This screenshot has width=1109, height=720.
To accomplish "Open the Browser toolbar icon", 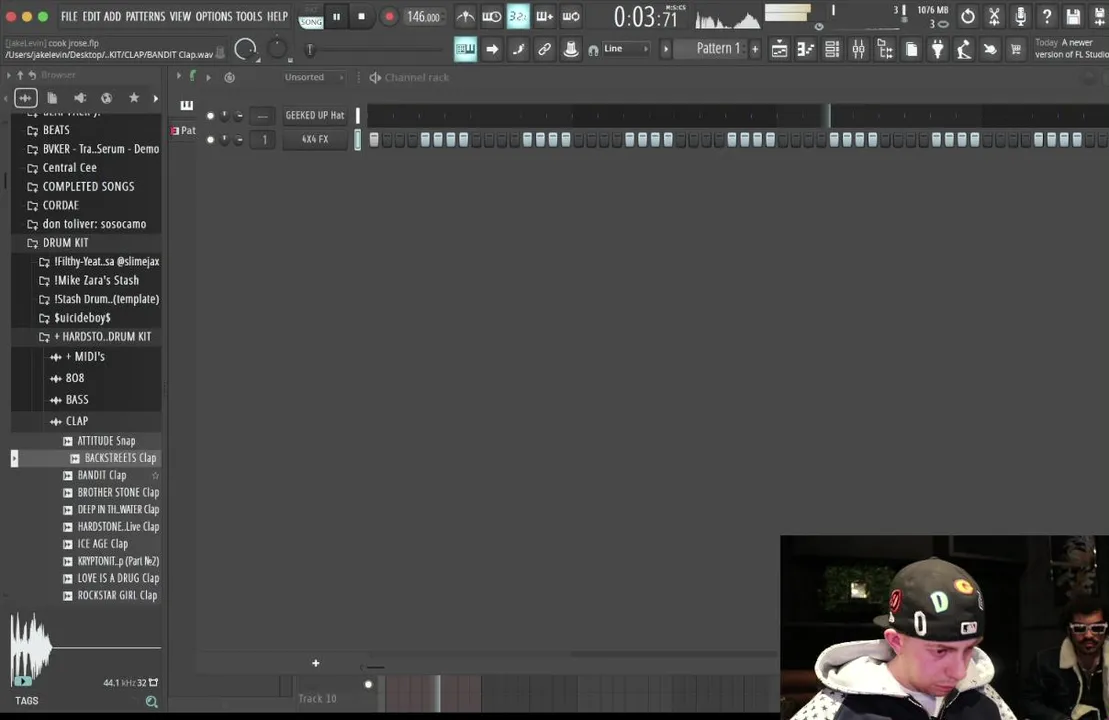I will click(x=885, y=49).
